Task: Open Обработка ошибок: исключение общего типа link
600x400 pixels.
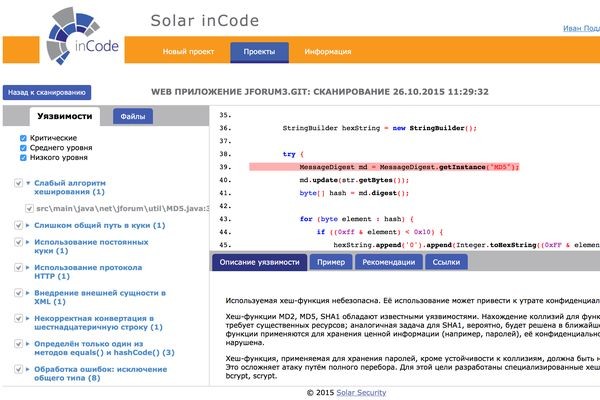Action: 101,374
